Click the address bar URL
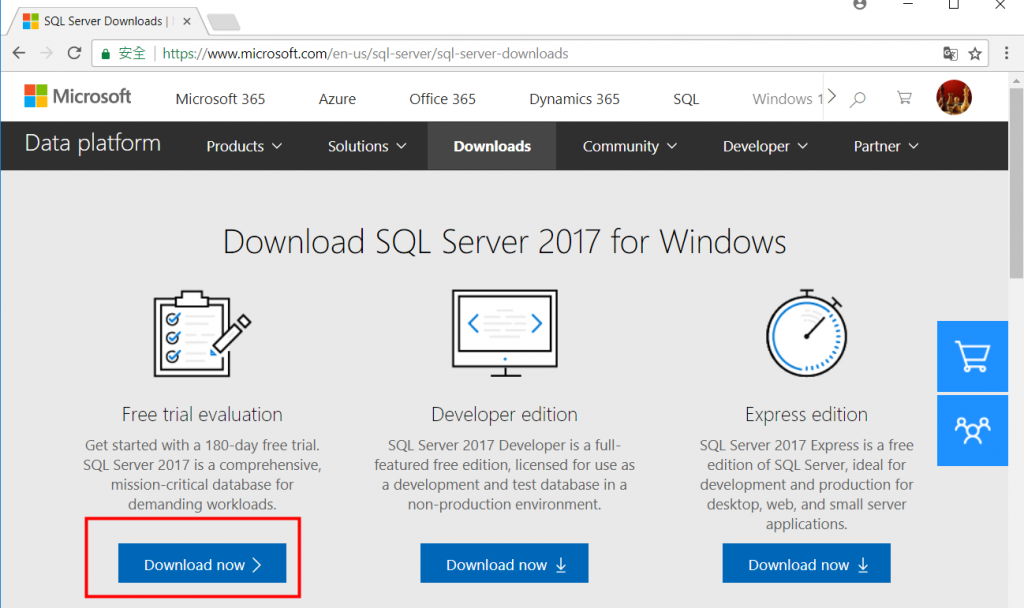The image size is (1024, 608). point(365,54)
